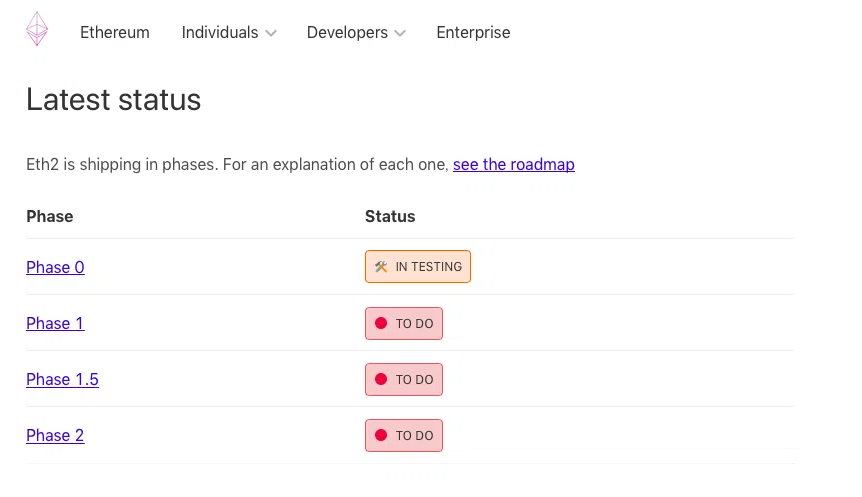Open the Phase 0 link
Screen dimensions: 862x497
[56, 267]
